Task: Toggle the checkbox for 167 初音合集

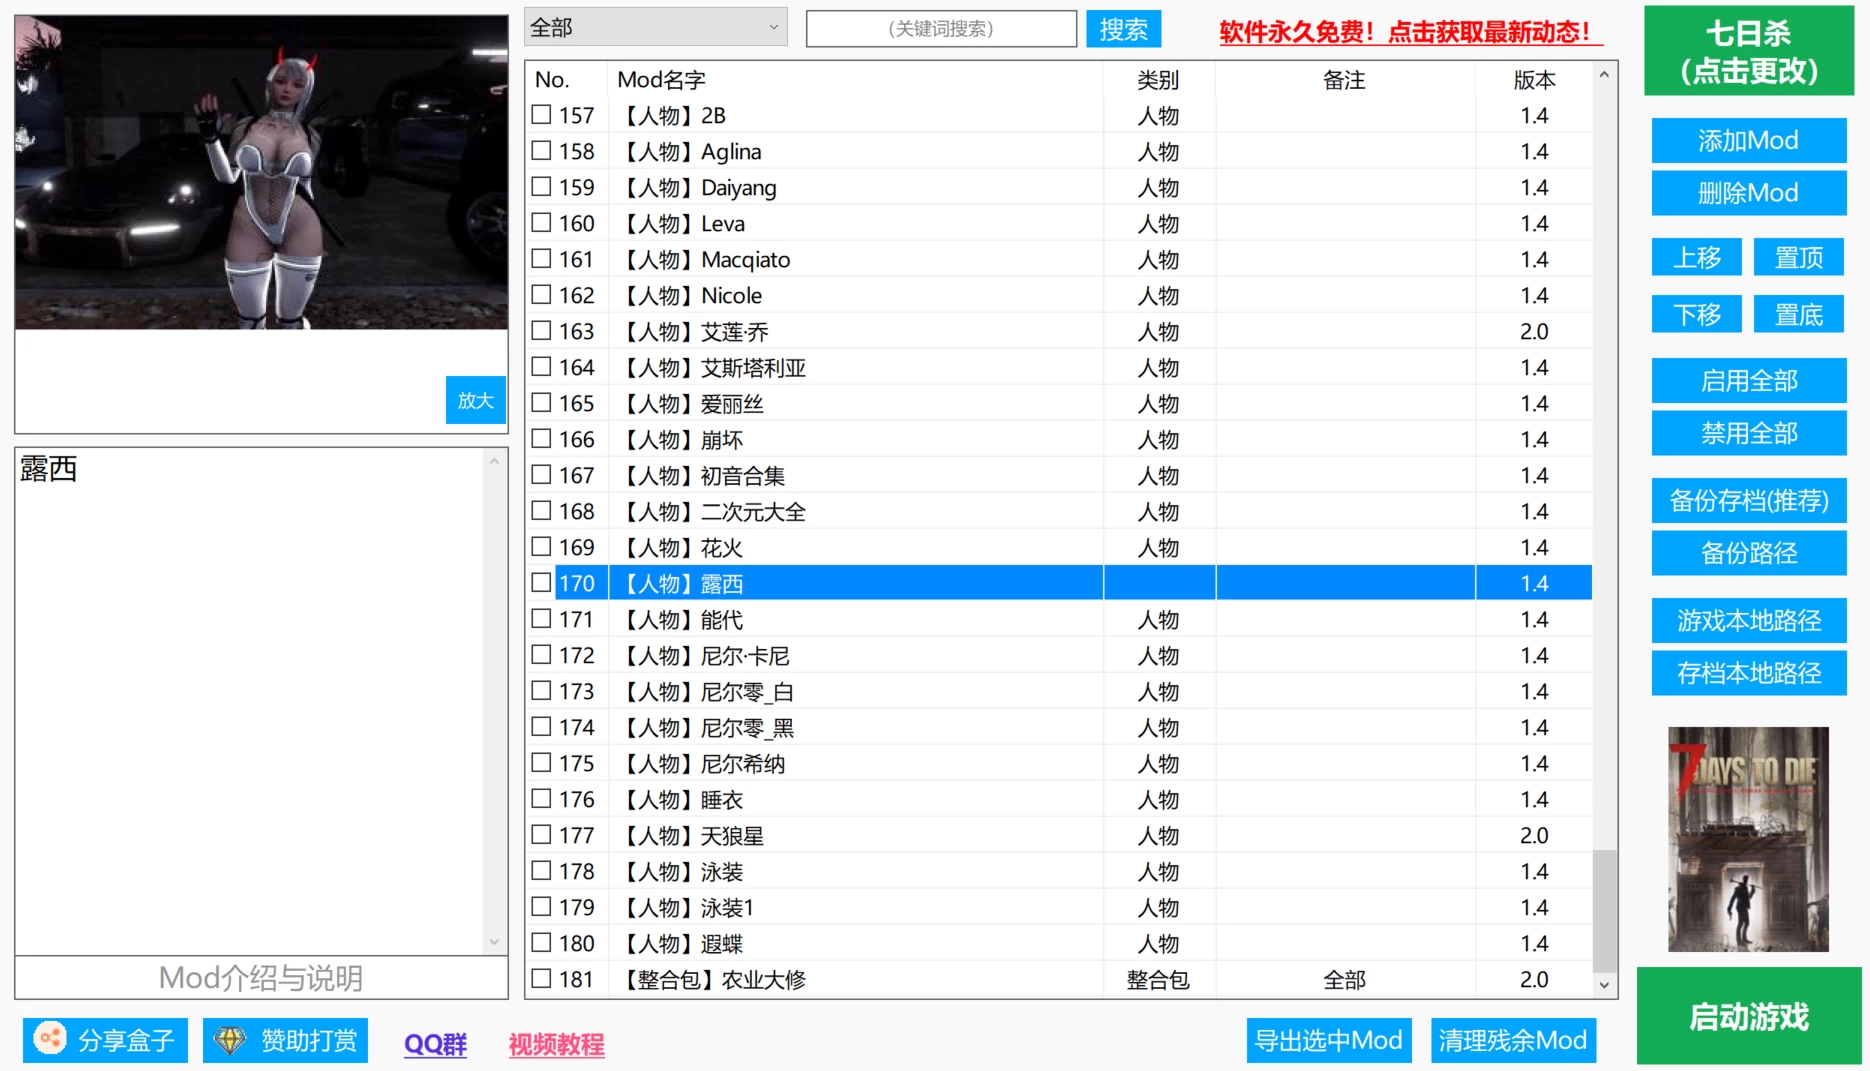Action: click(x=541, y=475)
